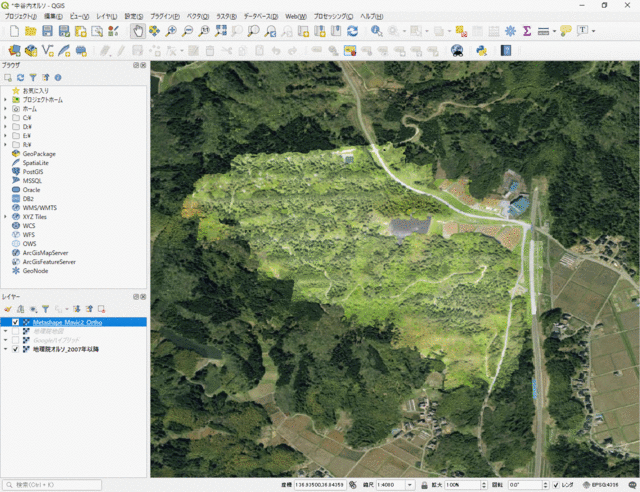The height and width of the screenshot is (492, 640).
Task: Select the Pan Map hand tool
Action: coord(138,31)
